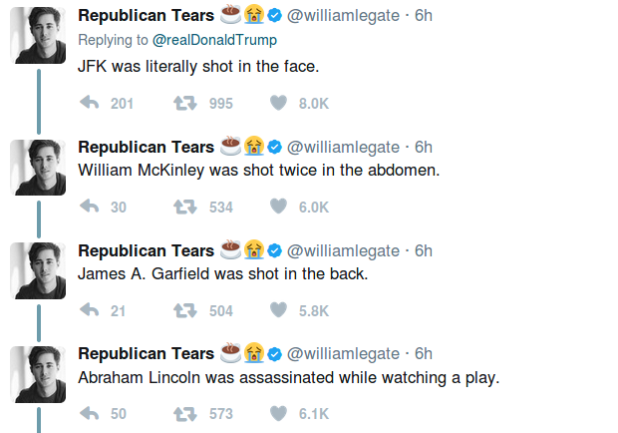
Task: Click the avatar beside the Lincoln tweet
Action: [x=38, y=374]
